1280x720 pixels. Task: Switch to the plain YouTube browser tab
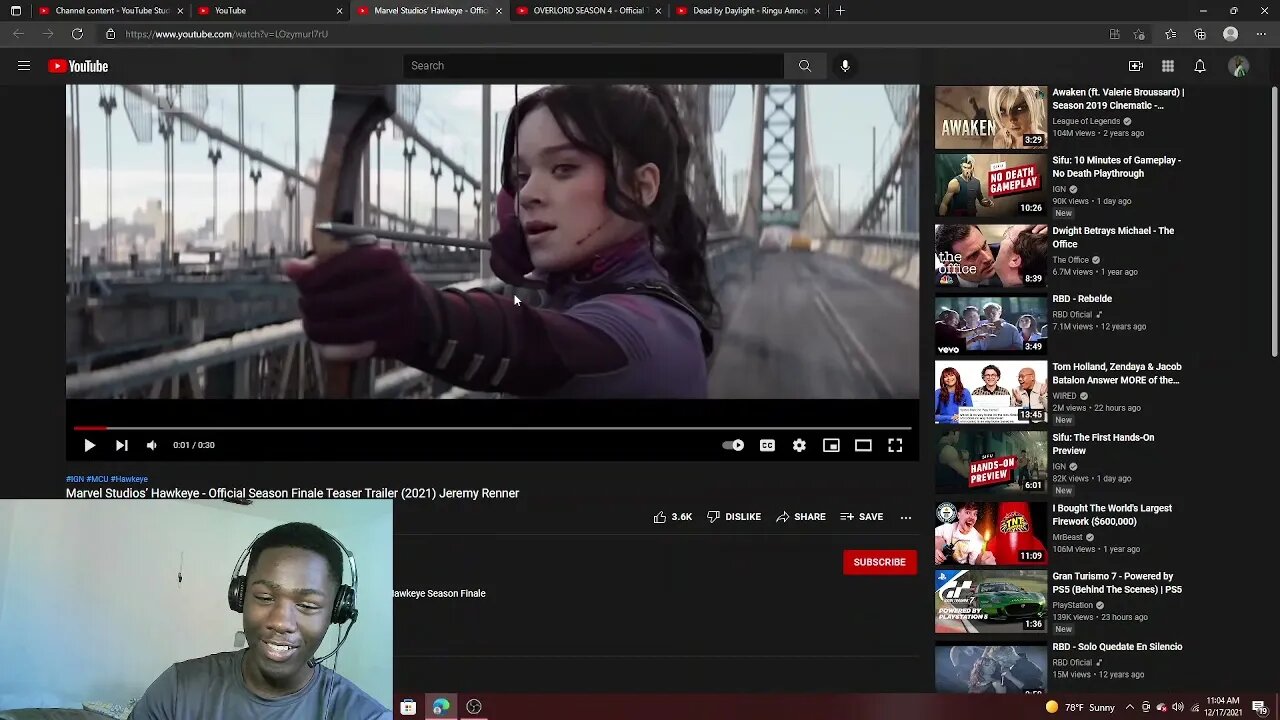(267, 10)
